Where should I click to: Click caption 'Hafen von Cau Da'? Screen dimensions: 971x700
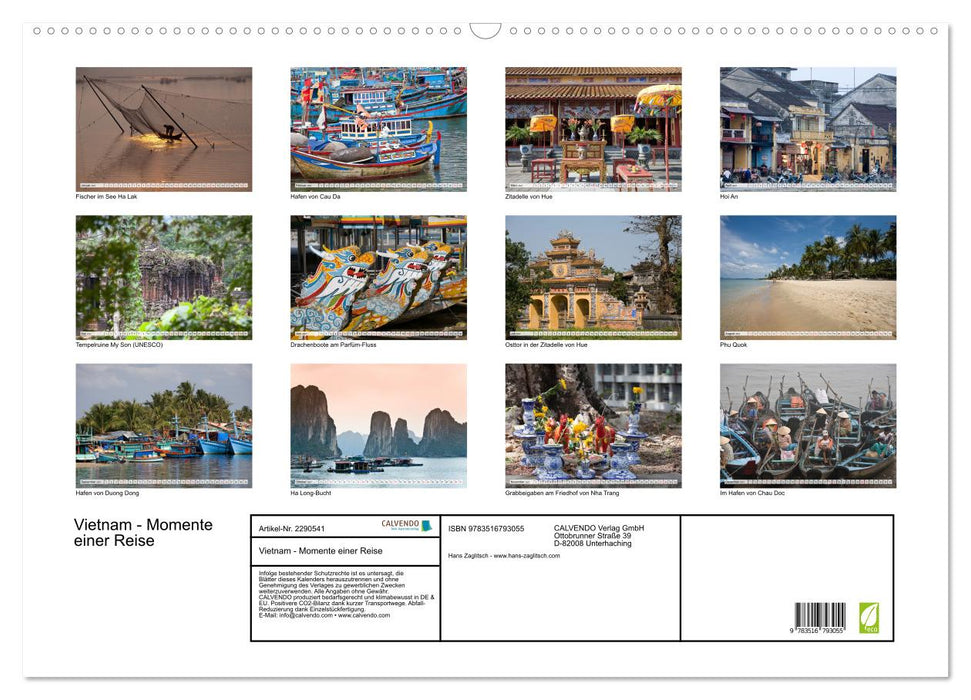click(315, 196)
